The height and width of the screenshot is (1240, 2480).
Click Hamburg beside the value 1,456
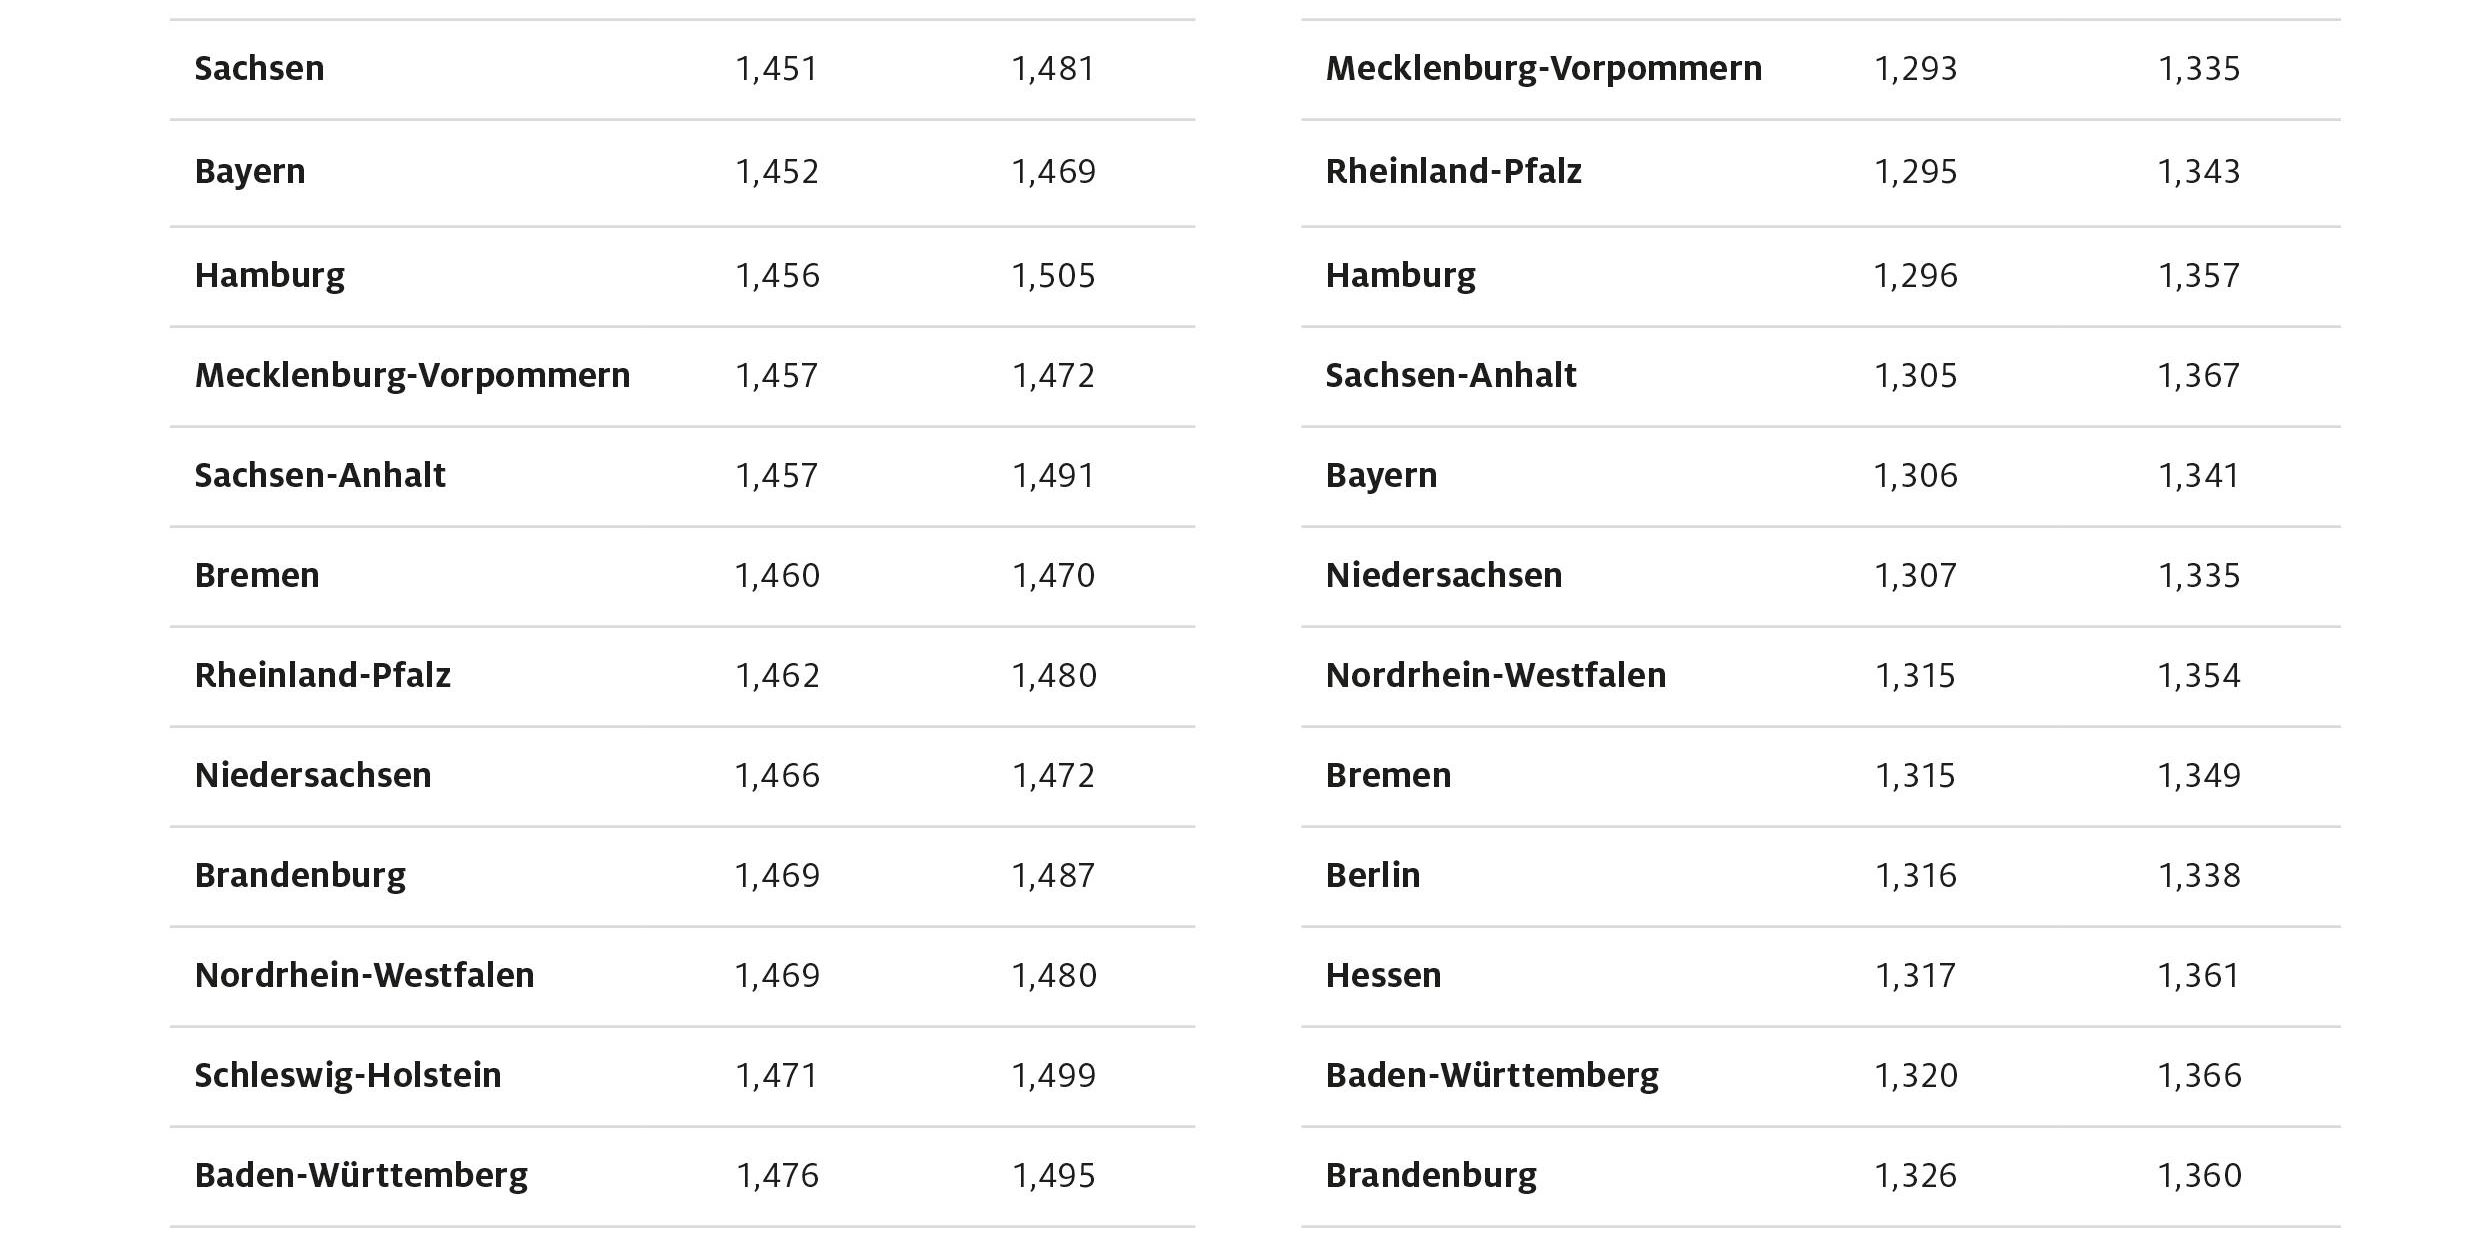(269, 275)
